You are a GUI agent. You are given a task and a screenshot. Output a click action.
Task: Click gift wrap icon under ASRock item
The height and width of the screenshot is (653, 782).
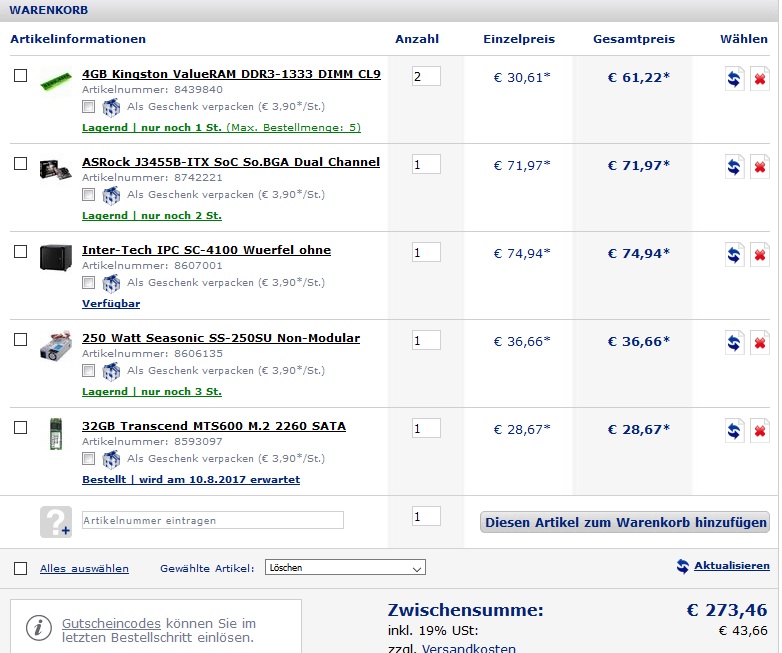point(111,195)
